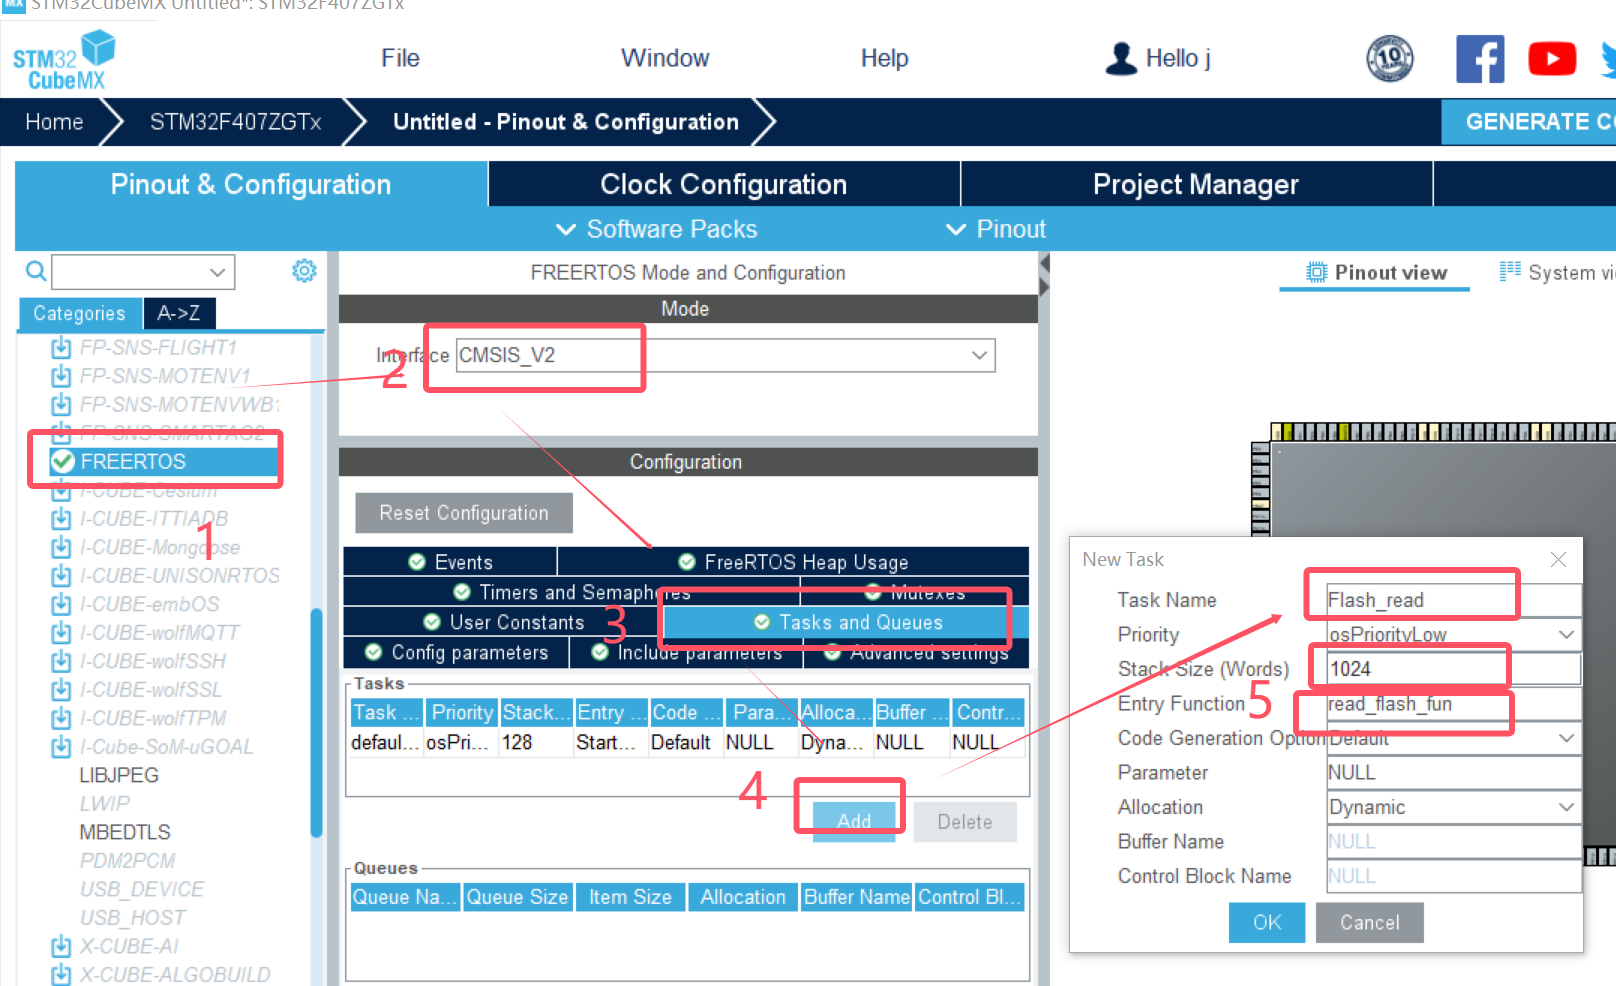Click the Pinout view chip icon
The image size is (1616, 986).
pyautogui.click(x=1317, y=272)
